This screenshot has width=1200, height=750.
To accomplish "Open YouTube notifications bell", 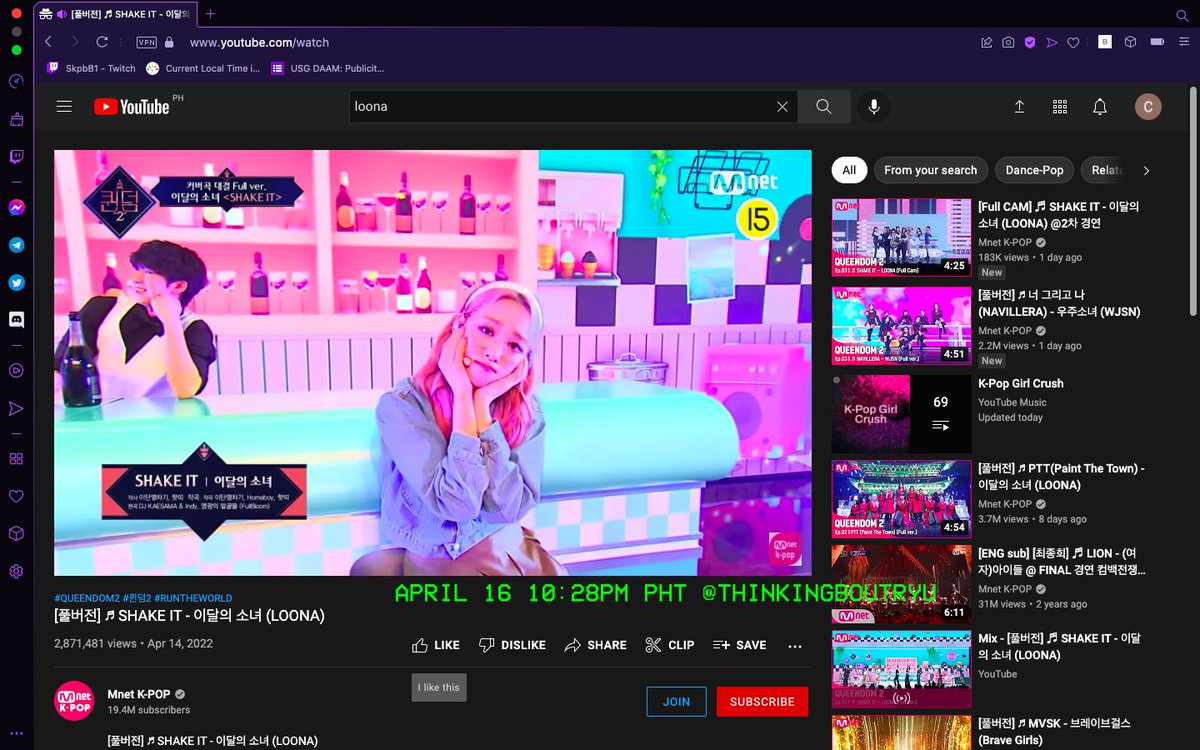I will tap(1100, 106).
